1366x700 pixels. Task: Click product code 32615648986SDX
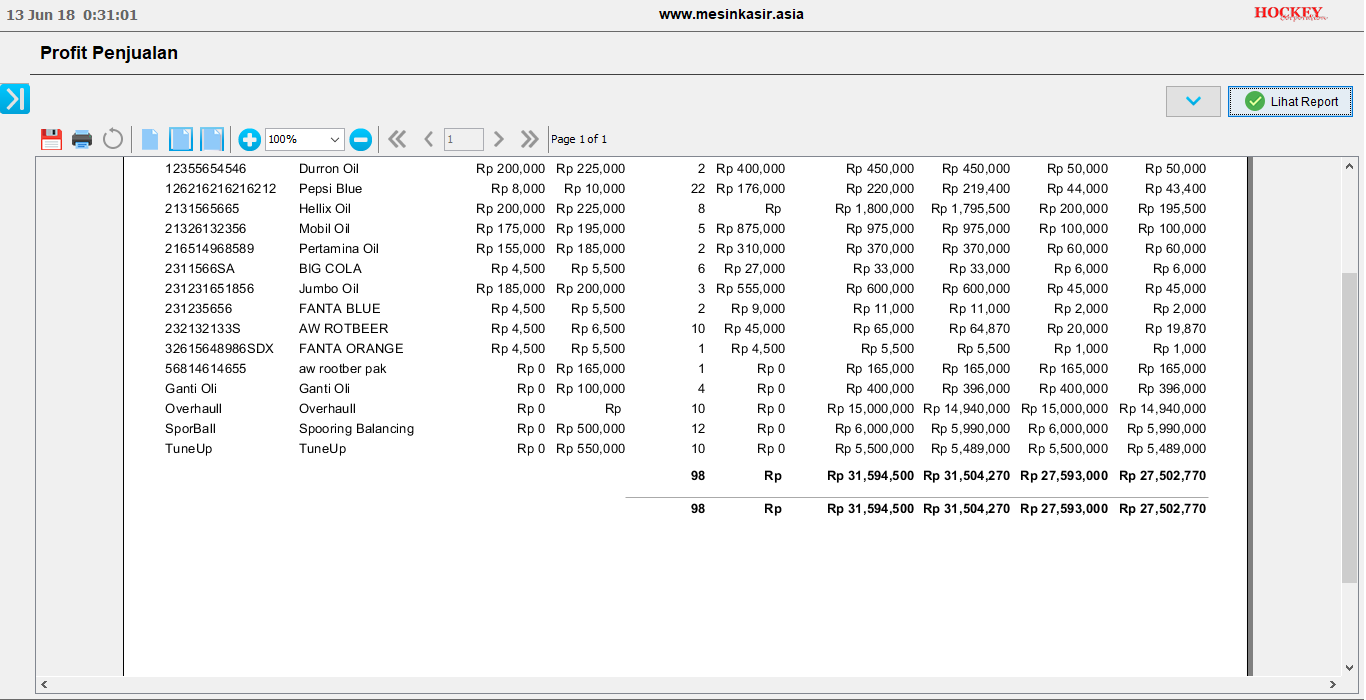[219, 349]
